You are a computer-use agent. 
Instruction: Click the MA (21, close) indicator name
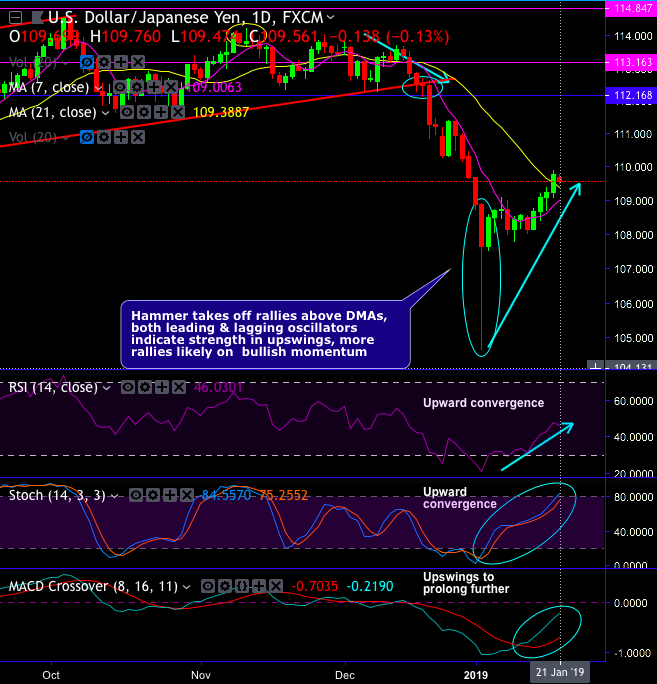click(52, 113)
